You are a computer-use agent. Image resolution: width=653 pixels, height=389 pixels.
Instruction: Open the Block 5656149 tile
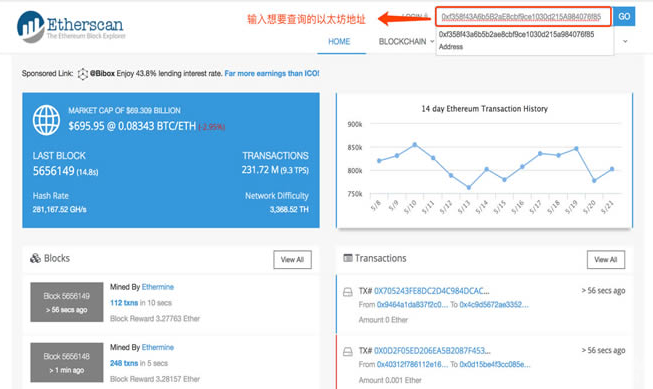coord(67,302)
